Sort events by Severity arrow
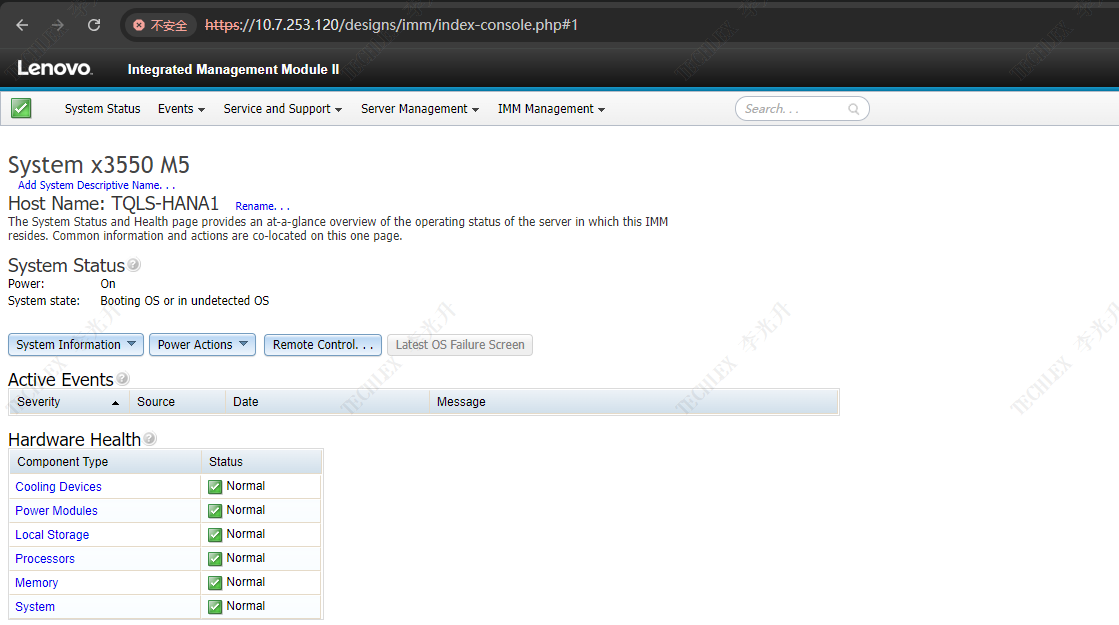Screen dimensions: 1119x625 tap(115, 403)
